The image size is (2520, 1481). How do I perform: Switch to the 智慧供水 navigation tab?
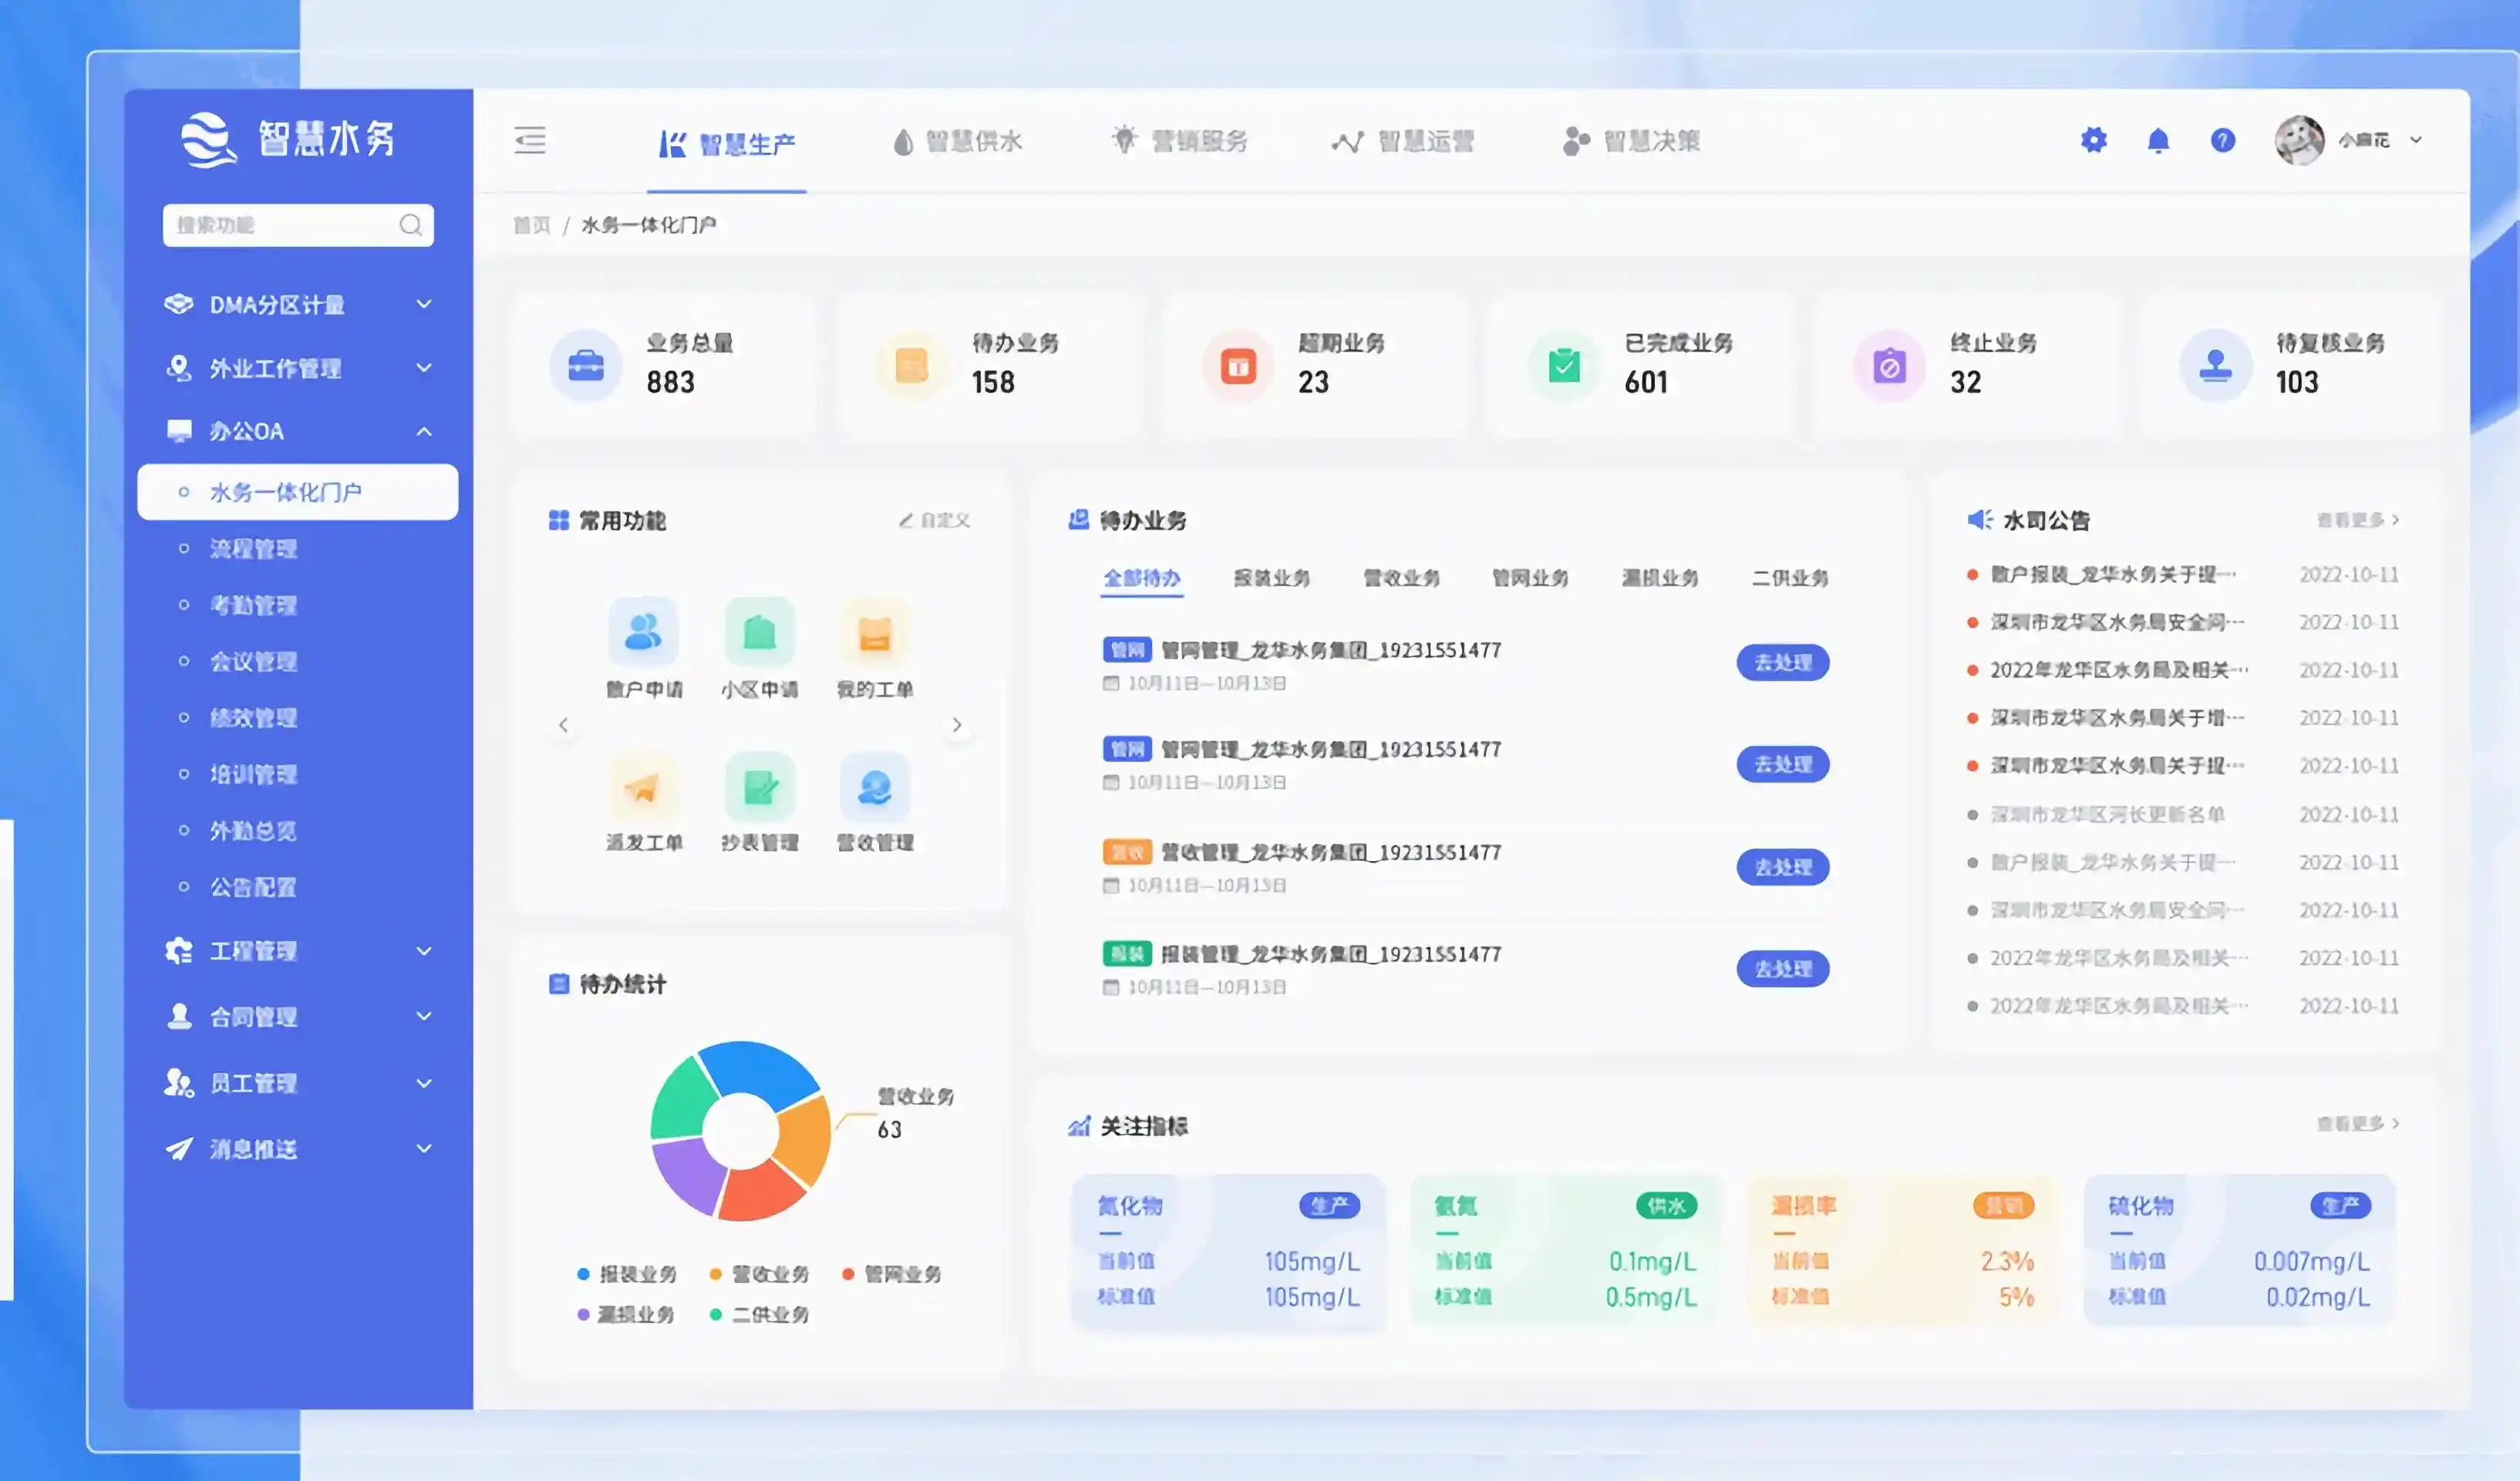pos(958,141)
